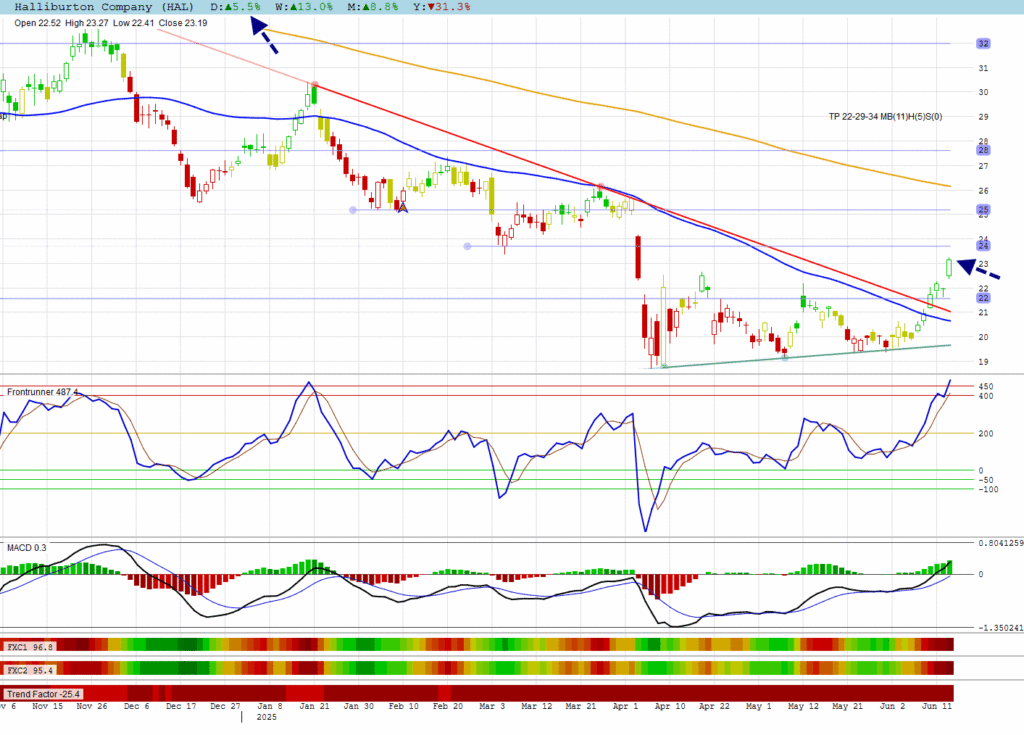The width and height of the screenshot is (1024, 735).
Task: Click the Jun 2 date label
Action: (893, 706)
